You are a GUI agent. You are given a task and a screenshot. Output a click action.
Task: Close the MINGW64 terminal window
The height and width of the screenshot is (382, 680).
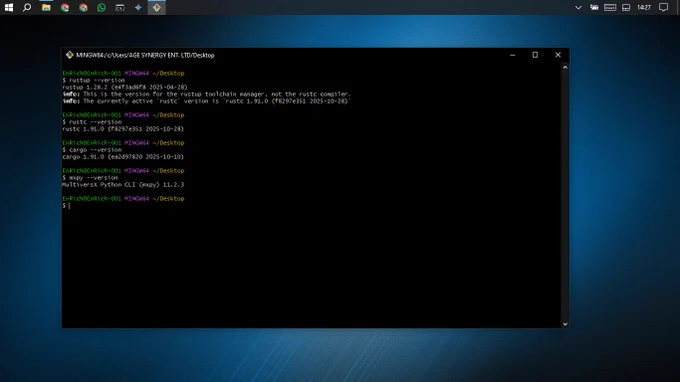pos(558,55)
